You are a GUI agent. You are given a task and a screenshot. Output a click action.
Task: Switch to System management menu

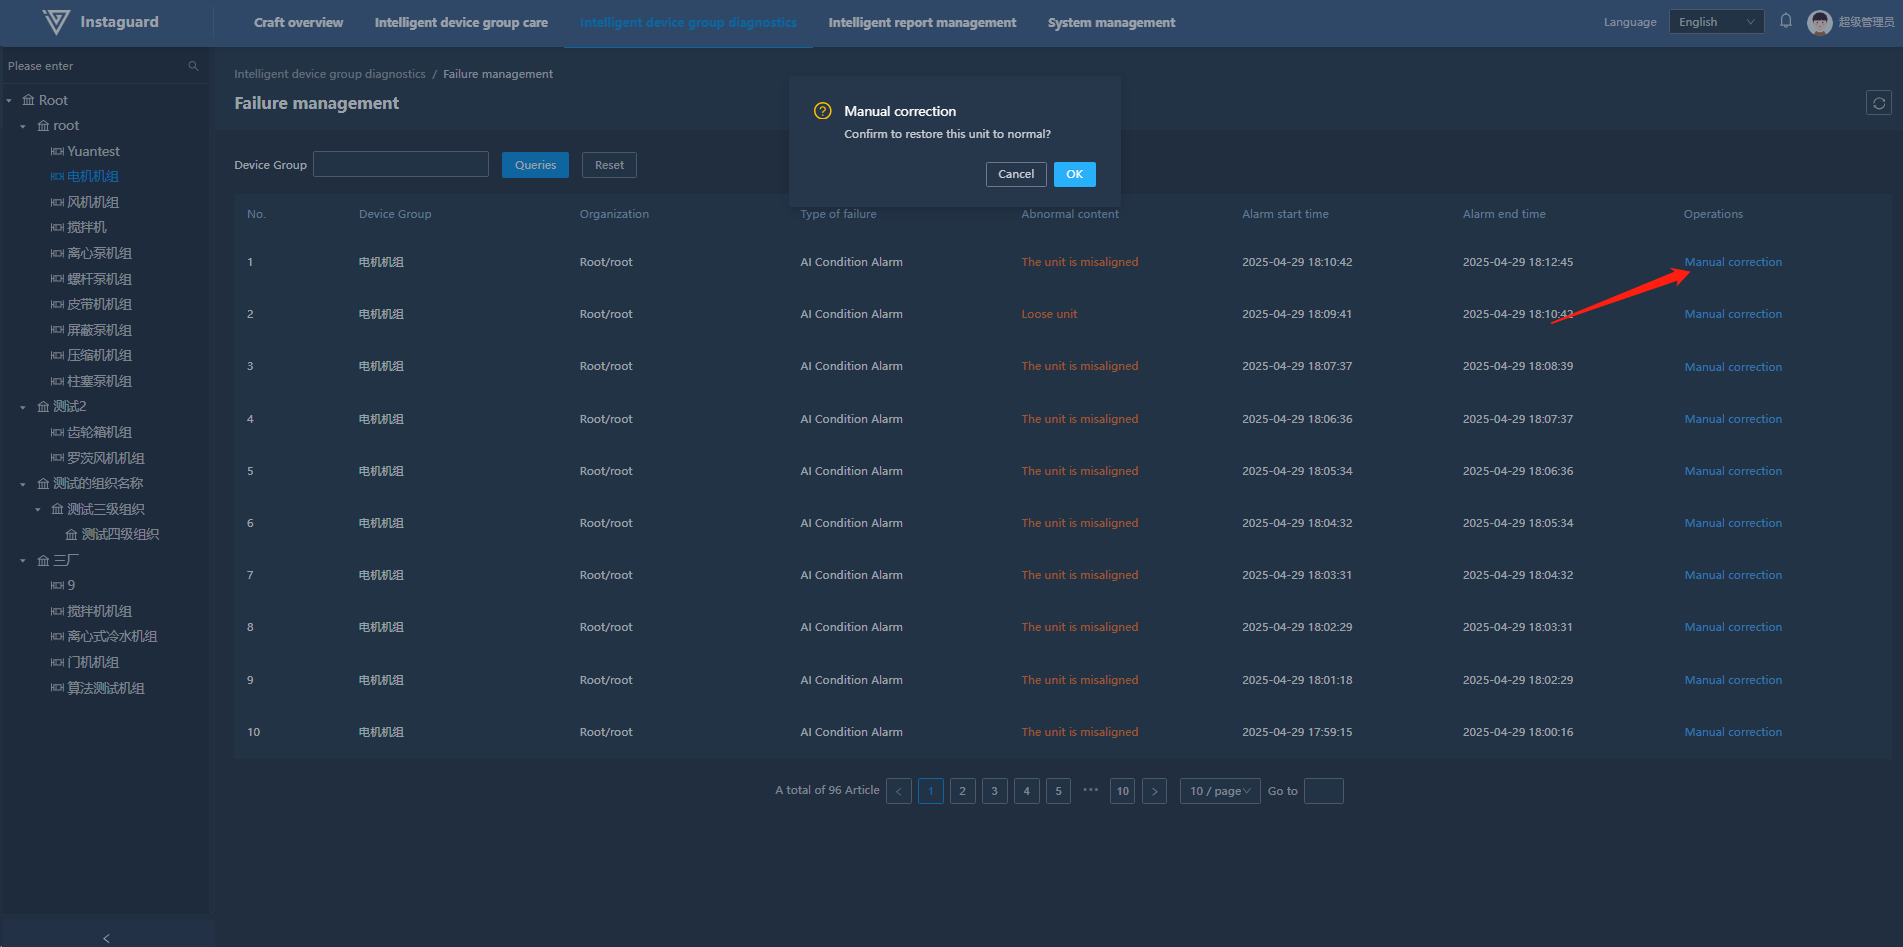1111,22
